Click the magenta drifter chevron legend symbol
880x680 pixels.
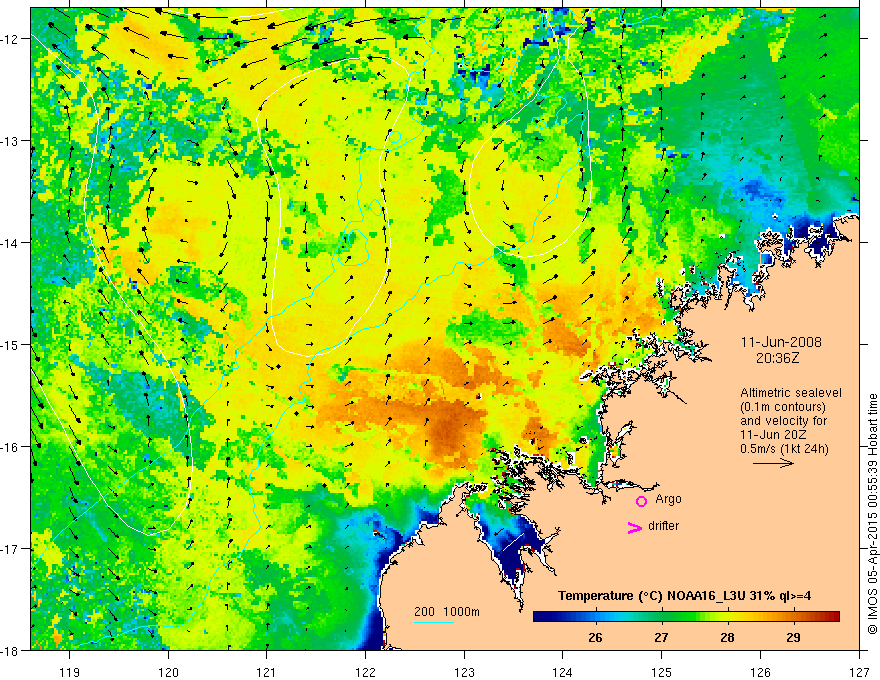point(633,528)
